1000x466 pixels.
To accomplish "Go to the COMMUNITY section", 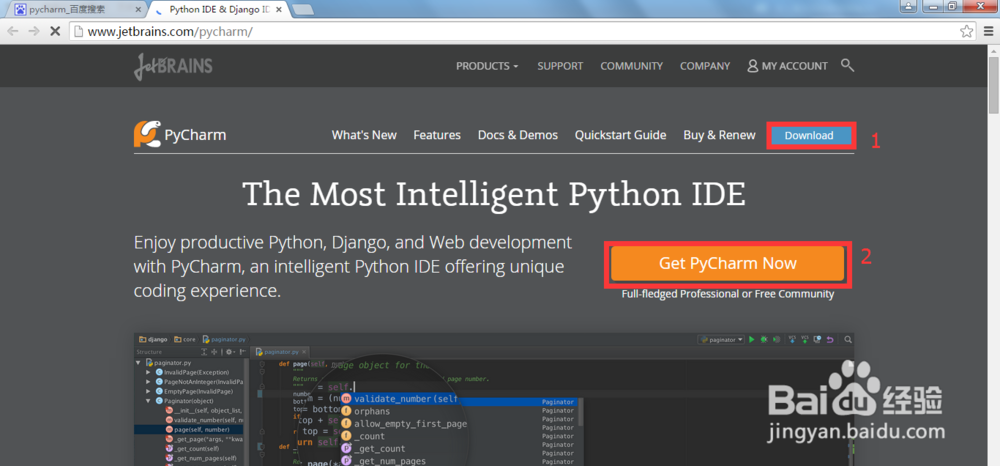I will pos(631,66).
